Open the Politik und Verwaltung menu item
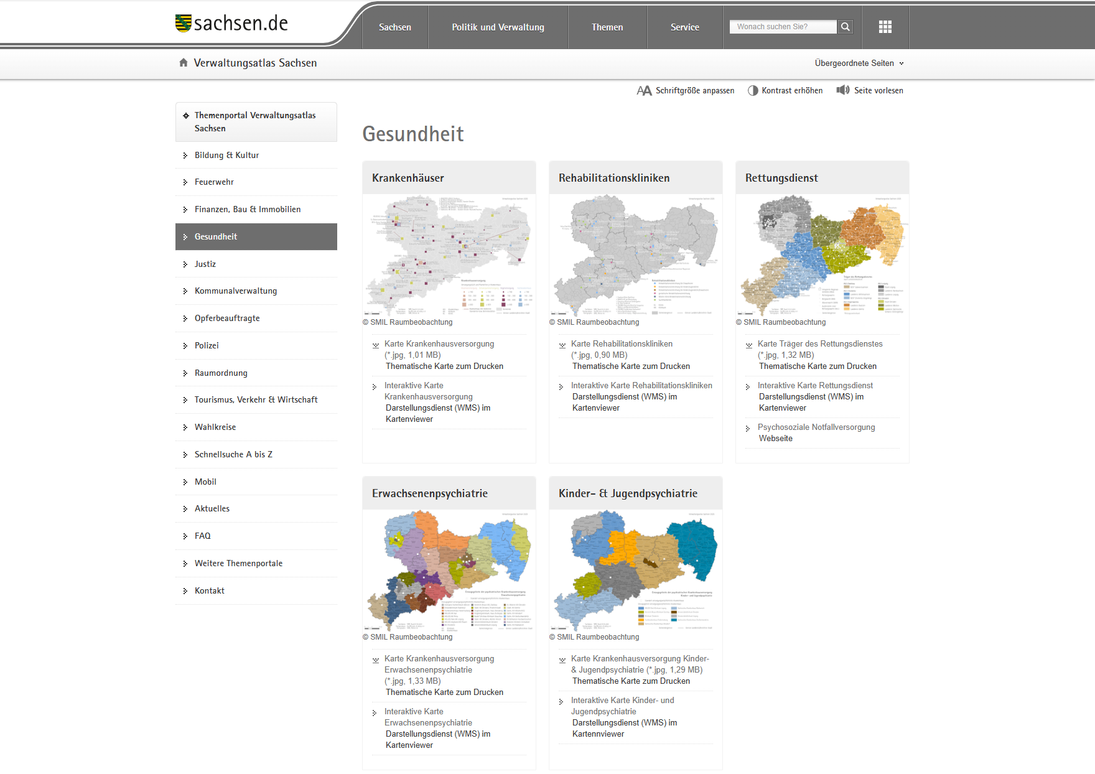The width and height of the screenshot is (1095, 774). [498, 27]
